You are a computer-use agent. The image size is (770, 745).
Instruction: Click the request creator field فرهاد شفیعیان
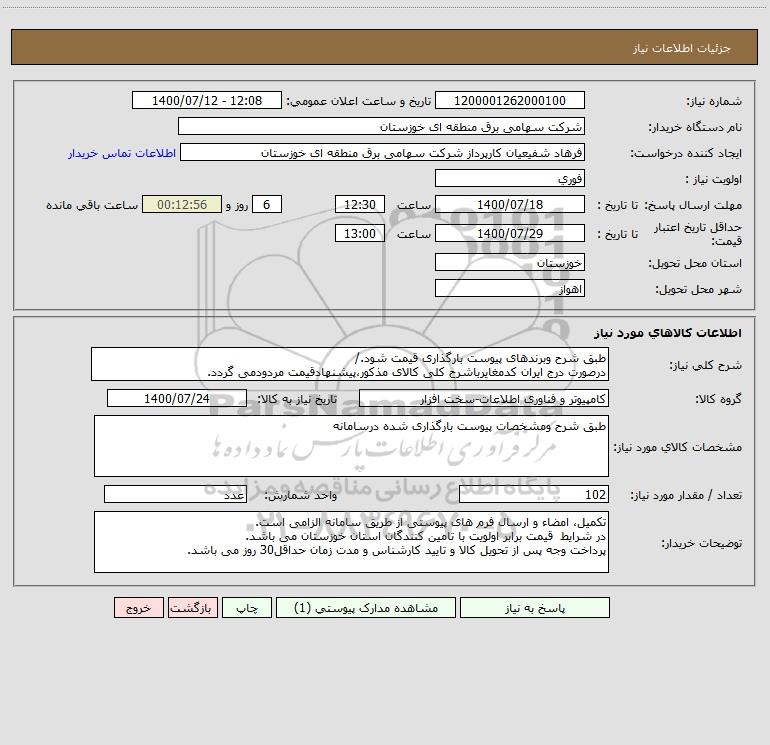(383, 152)
